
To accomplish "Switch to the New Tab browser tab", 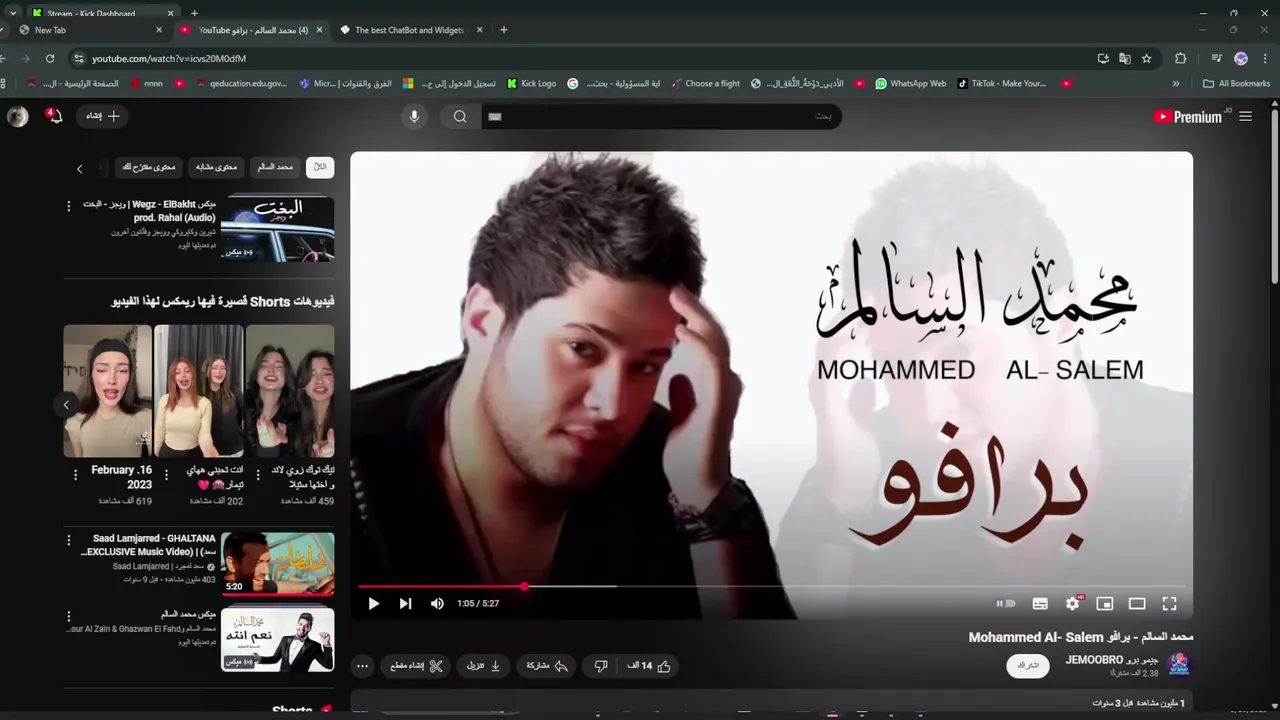I will [88, 30].
